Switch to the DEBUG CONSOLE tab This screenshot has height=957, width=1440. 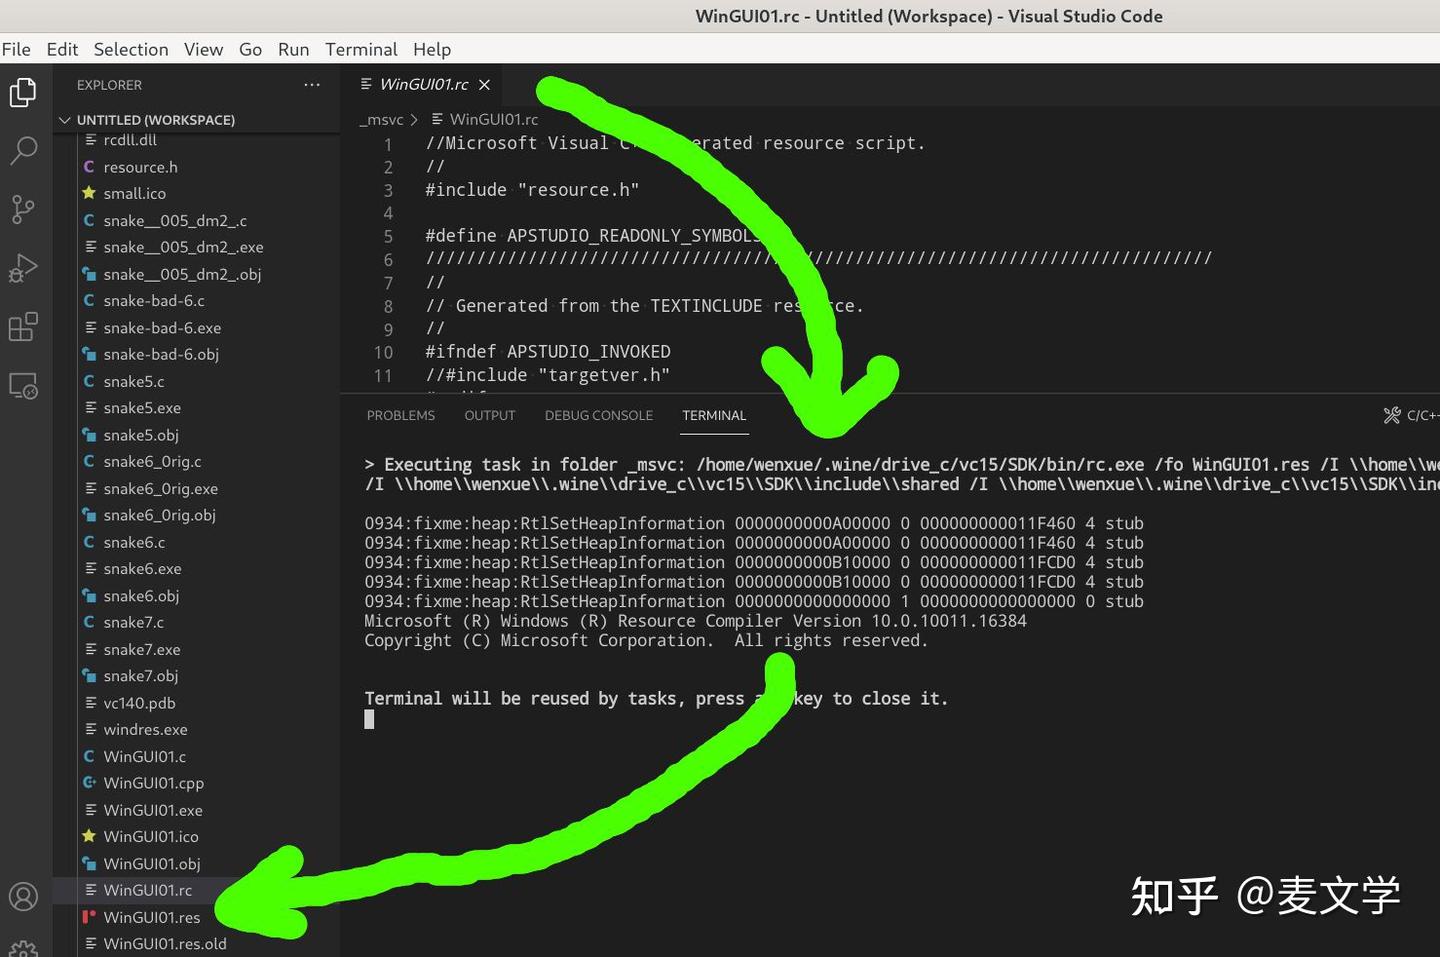coord(599,416)
